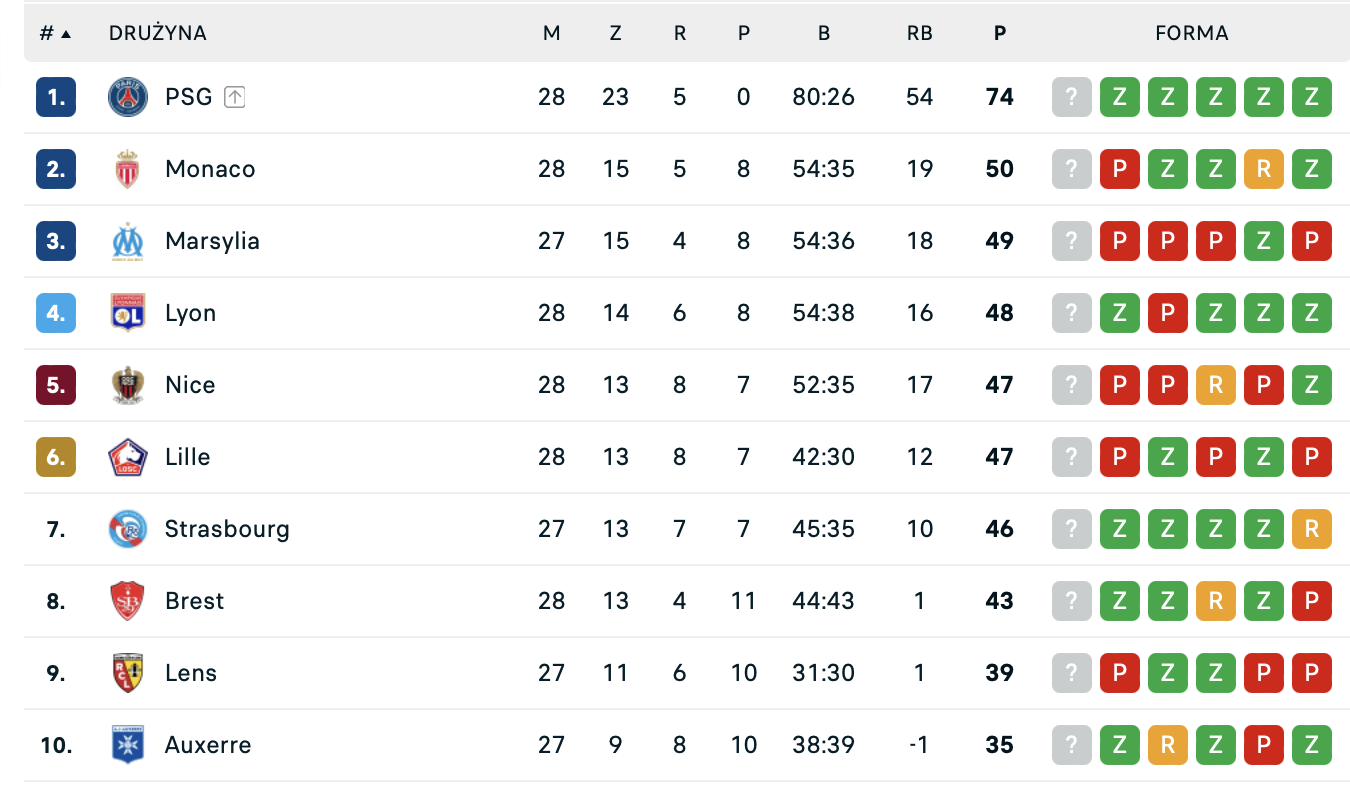This screenshot has height=786, width=1350.
Task: Click the DRUŻYNA column header
Action: (157, 32)
